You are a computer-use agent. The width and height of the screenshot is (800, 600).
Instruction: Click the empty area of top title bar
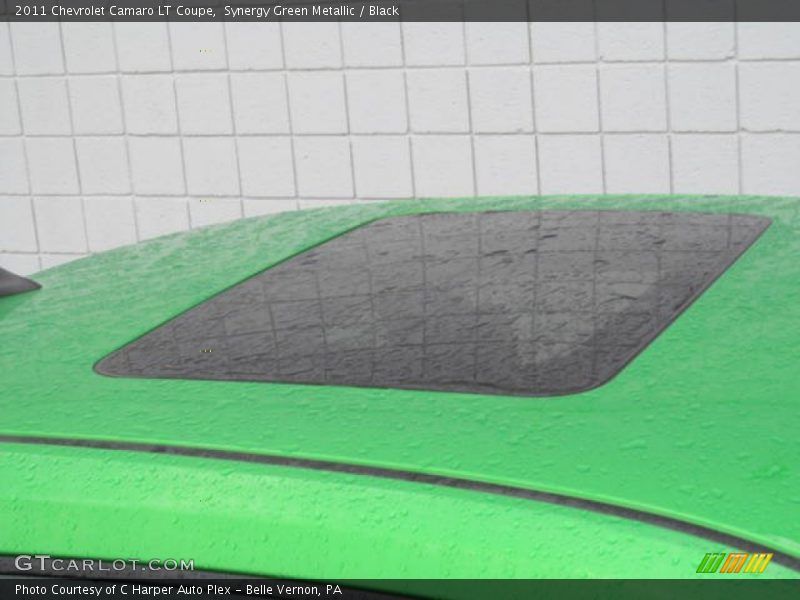tap(600, 11)
